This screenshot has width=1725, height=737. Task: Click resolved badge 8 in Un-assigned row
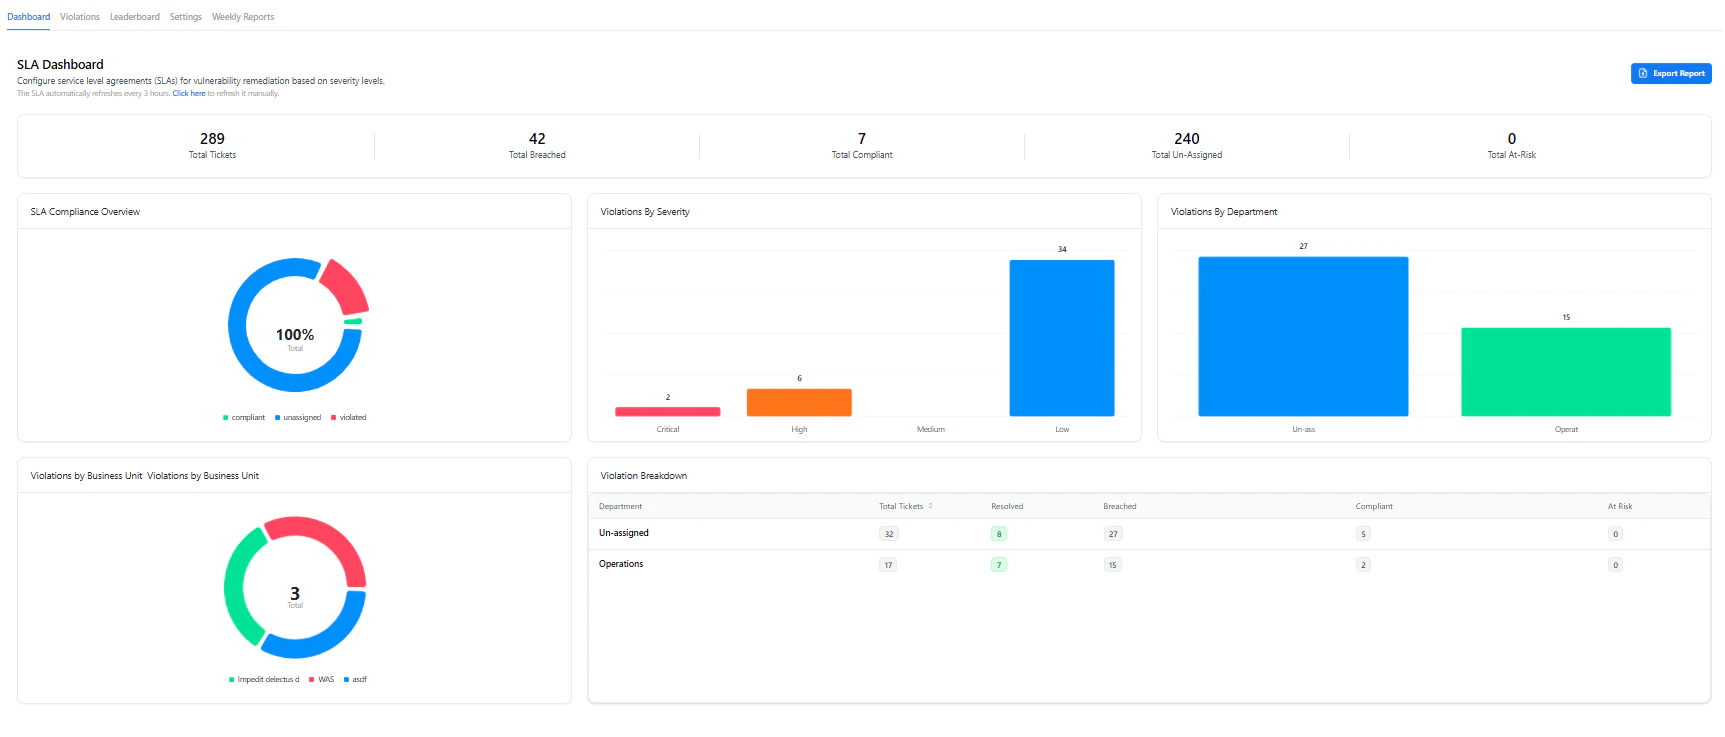coord(999,534)
